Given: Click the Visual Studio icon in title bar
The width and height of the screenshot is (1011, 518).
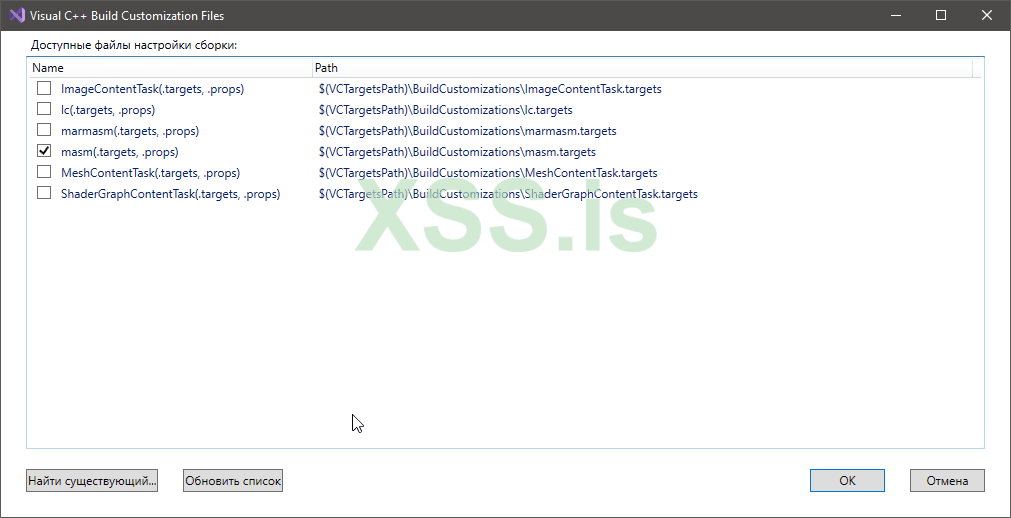Looking at the screenshot, I should point(17,15).
